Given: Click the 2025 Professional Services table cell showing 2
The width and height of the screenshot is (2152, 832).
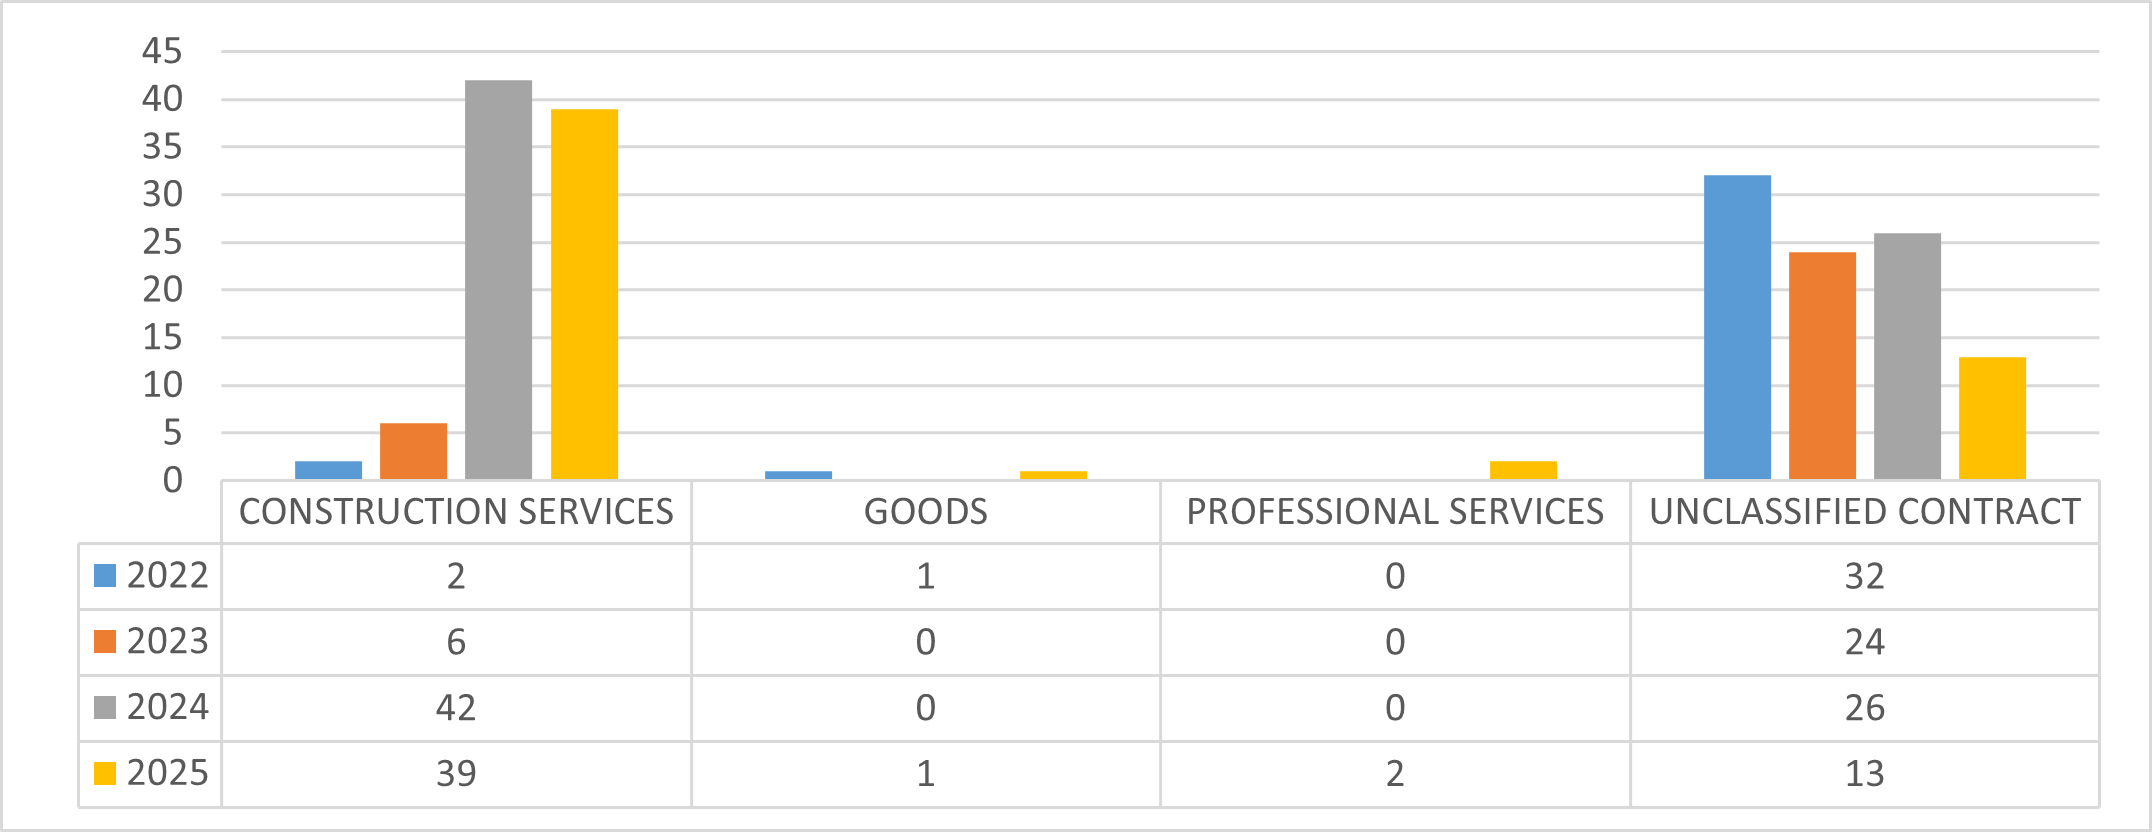Looking at the screenshot, I should point(1395,774).
